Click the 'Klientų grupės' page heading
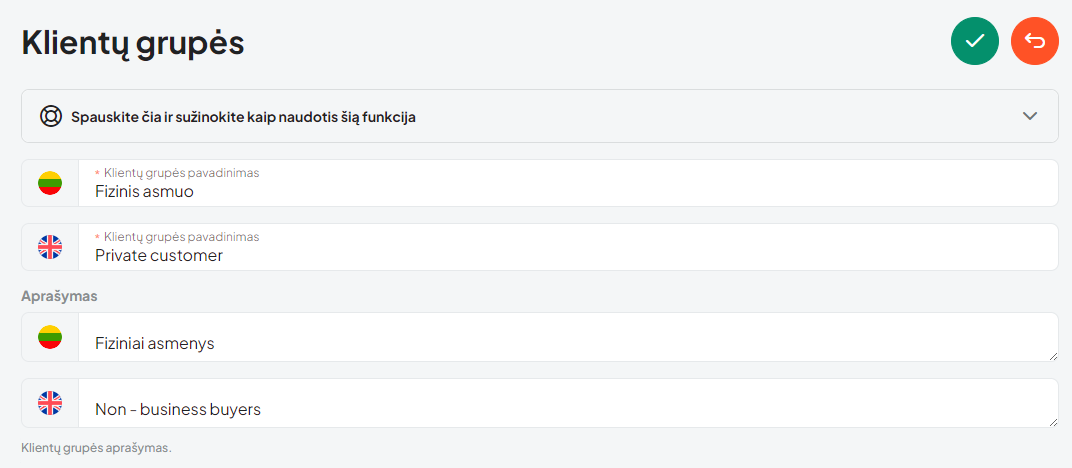 pyautogui.click(x=133, y=43)
